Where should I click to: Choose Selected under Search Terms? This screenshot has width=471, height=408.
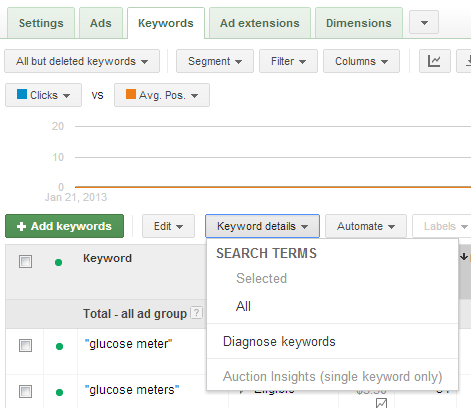(x=261, y=278)
